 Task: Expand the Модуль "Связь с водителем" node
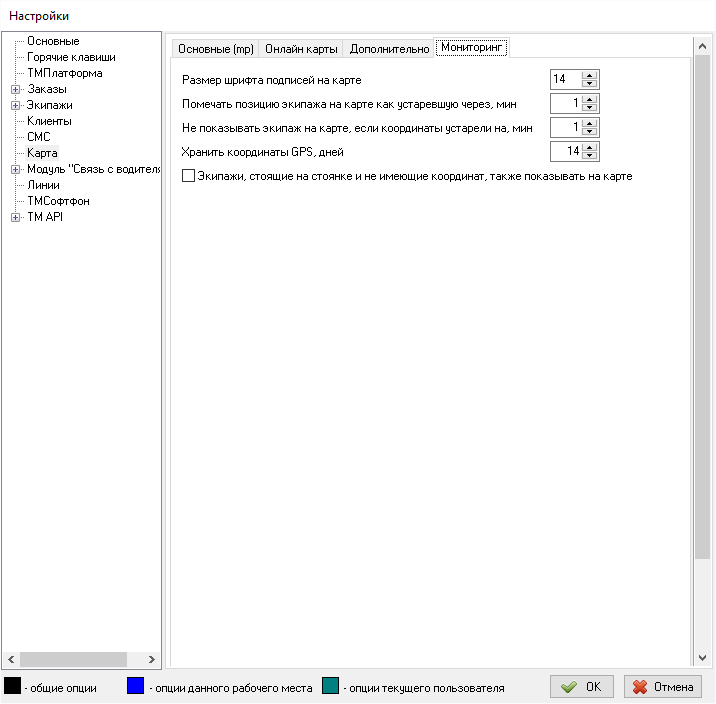coord(15,169)
